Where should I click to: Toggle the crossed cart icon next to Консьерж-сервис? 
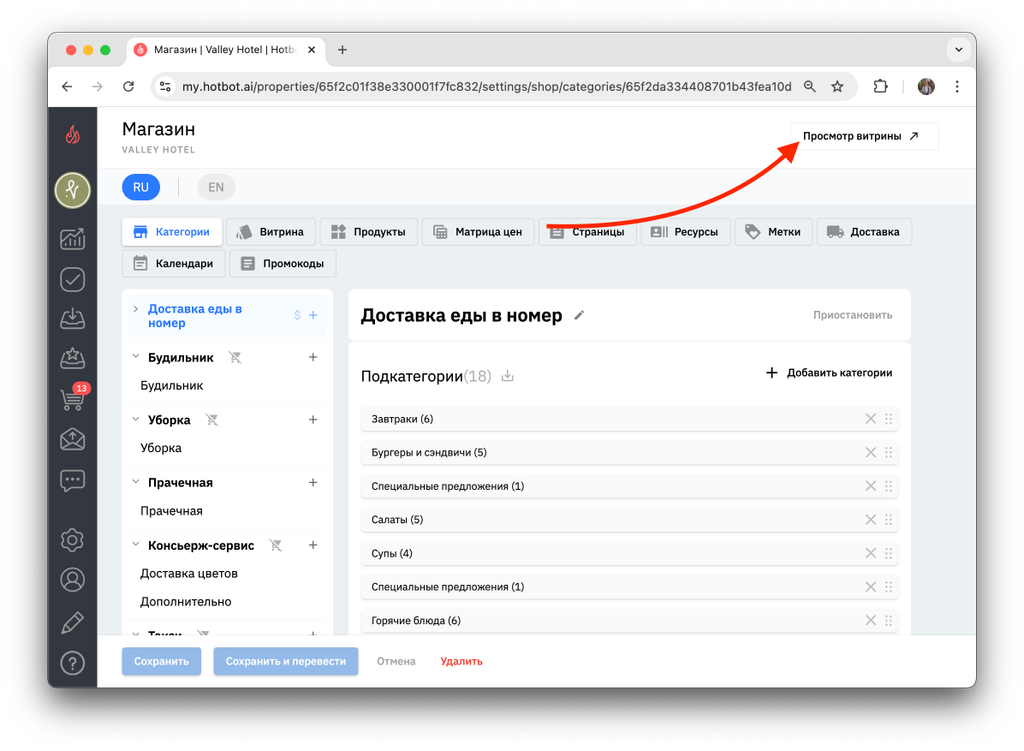pyautogui.click(x=276, y=545)
